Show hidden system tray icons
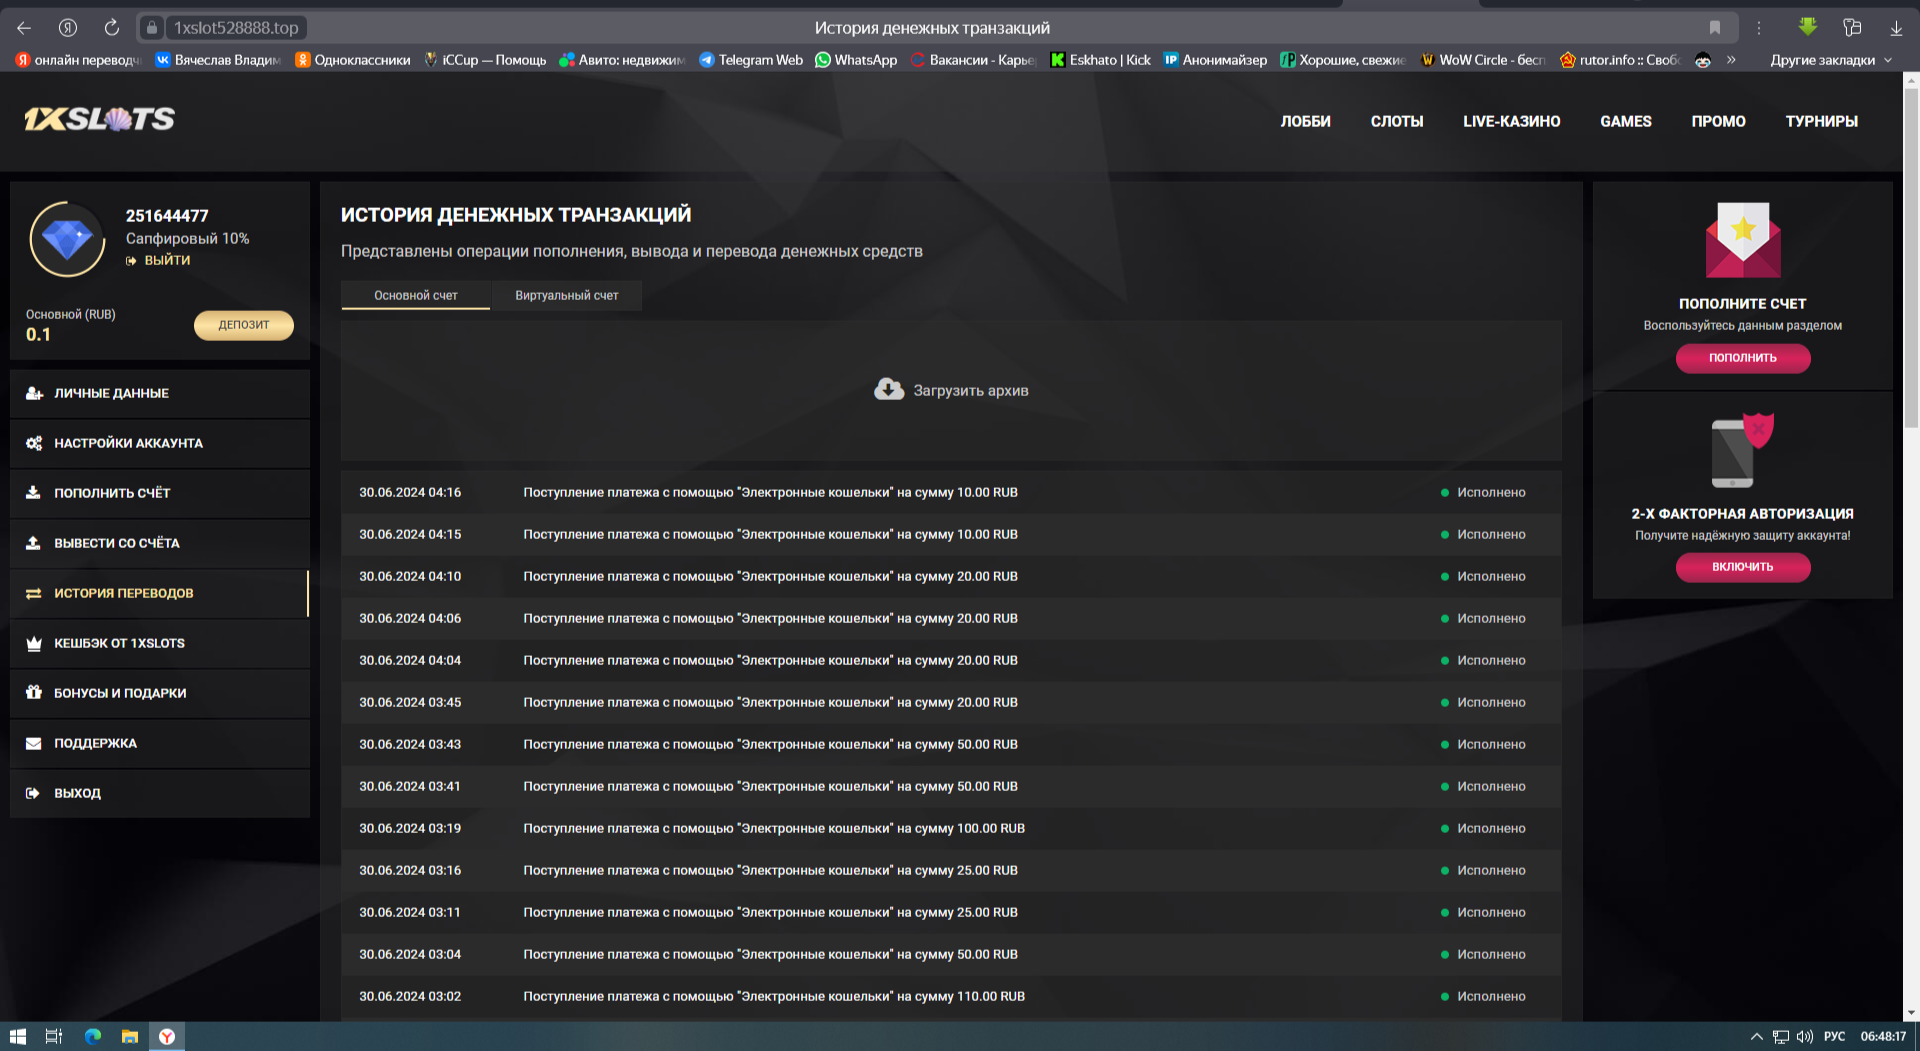The height and width of the screenshot is (1051, 1920). (x=1756, y=1036)
